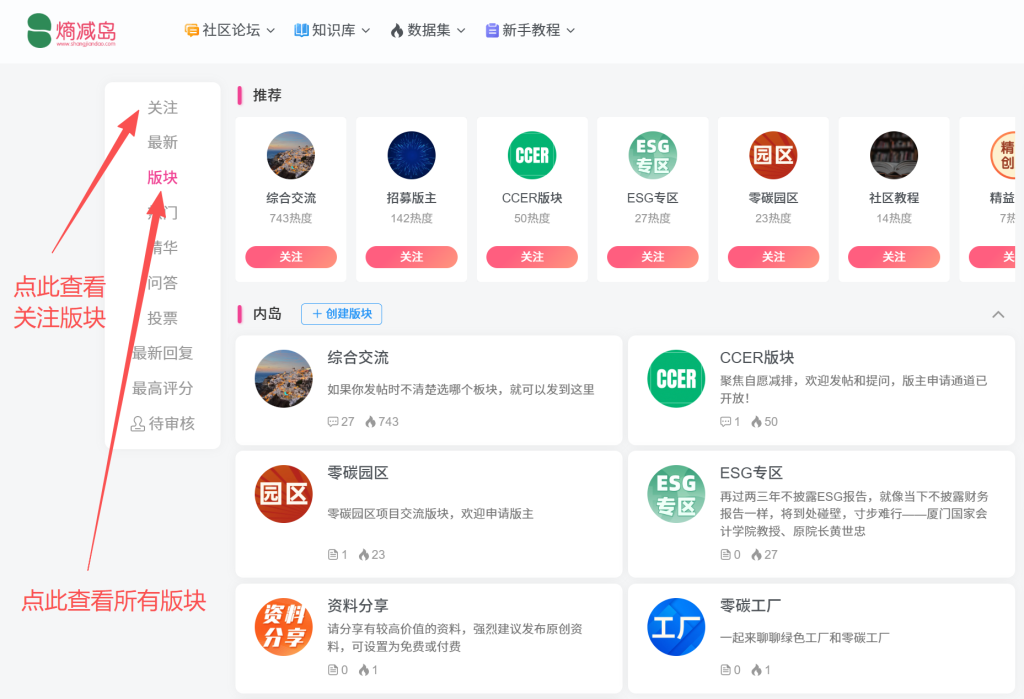
Task: Open the 招募版主 fireworks avatar
Action: pyautogui.click(x=411, y=155)
